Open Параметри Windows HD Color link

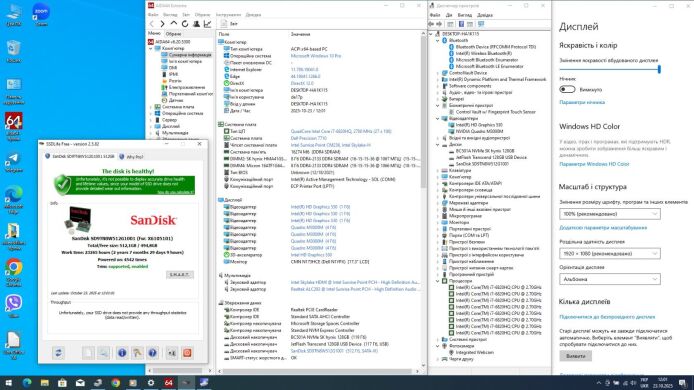pyautogui.click(x=594, y=164)
